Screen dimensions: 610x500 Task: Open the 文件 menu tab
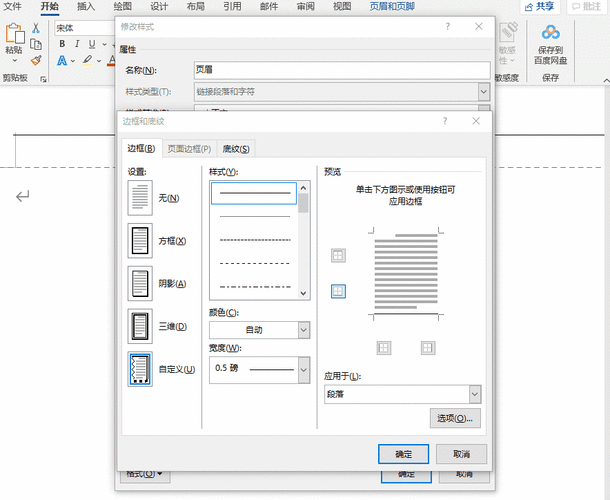point(12,6)
